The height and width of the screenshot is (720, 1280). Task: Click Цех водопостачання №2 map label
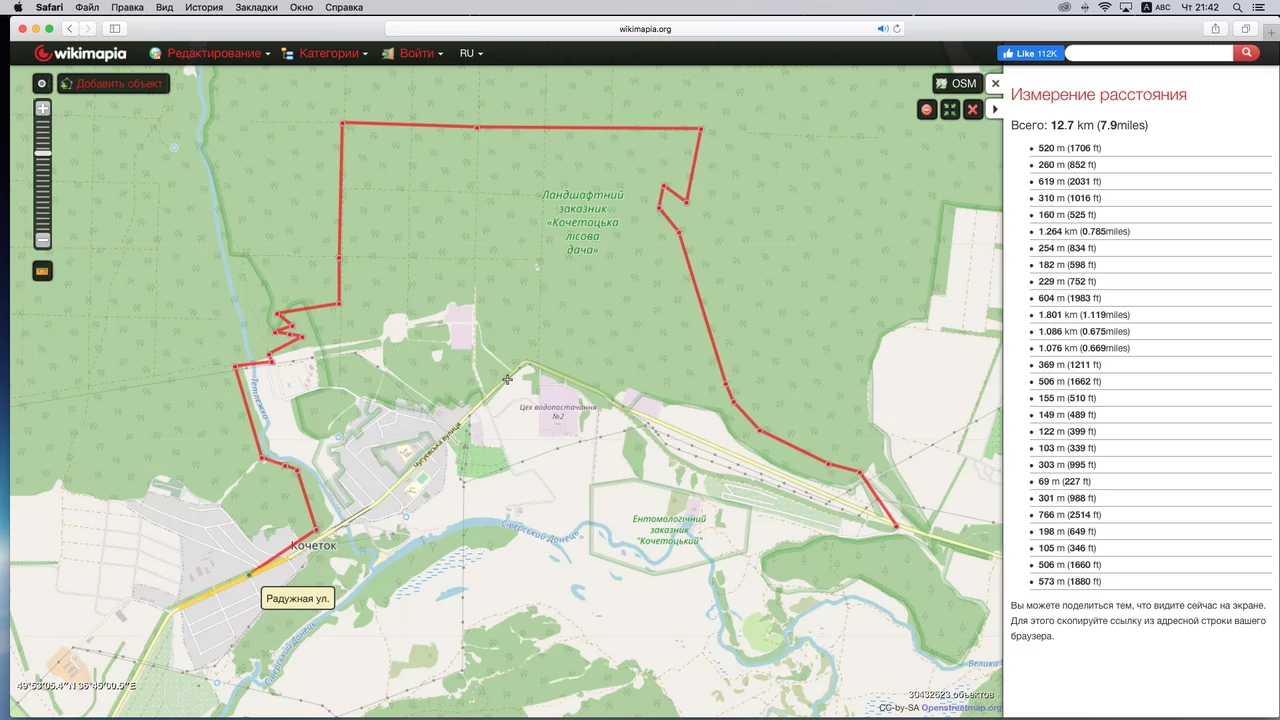click(558, 411)
